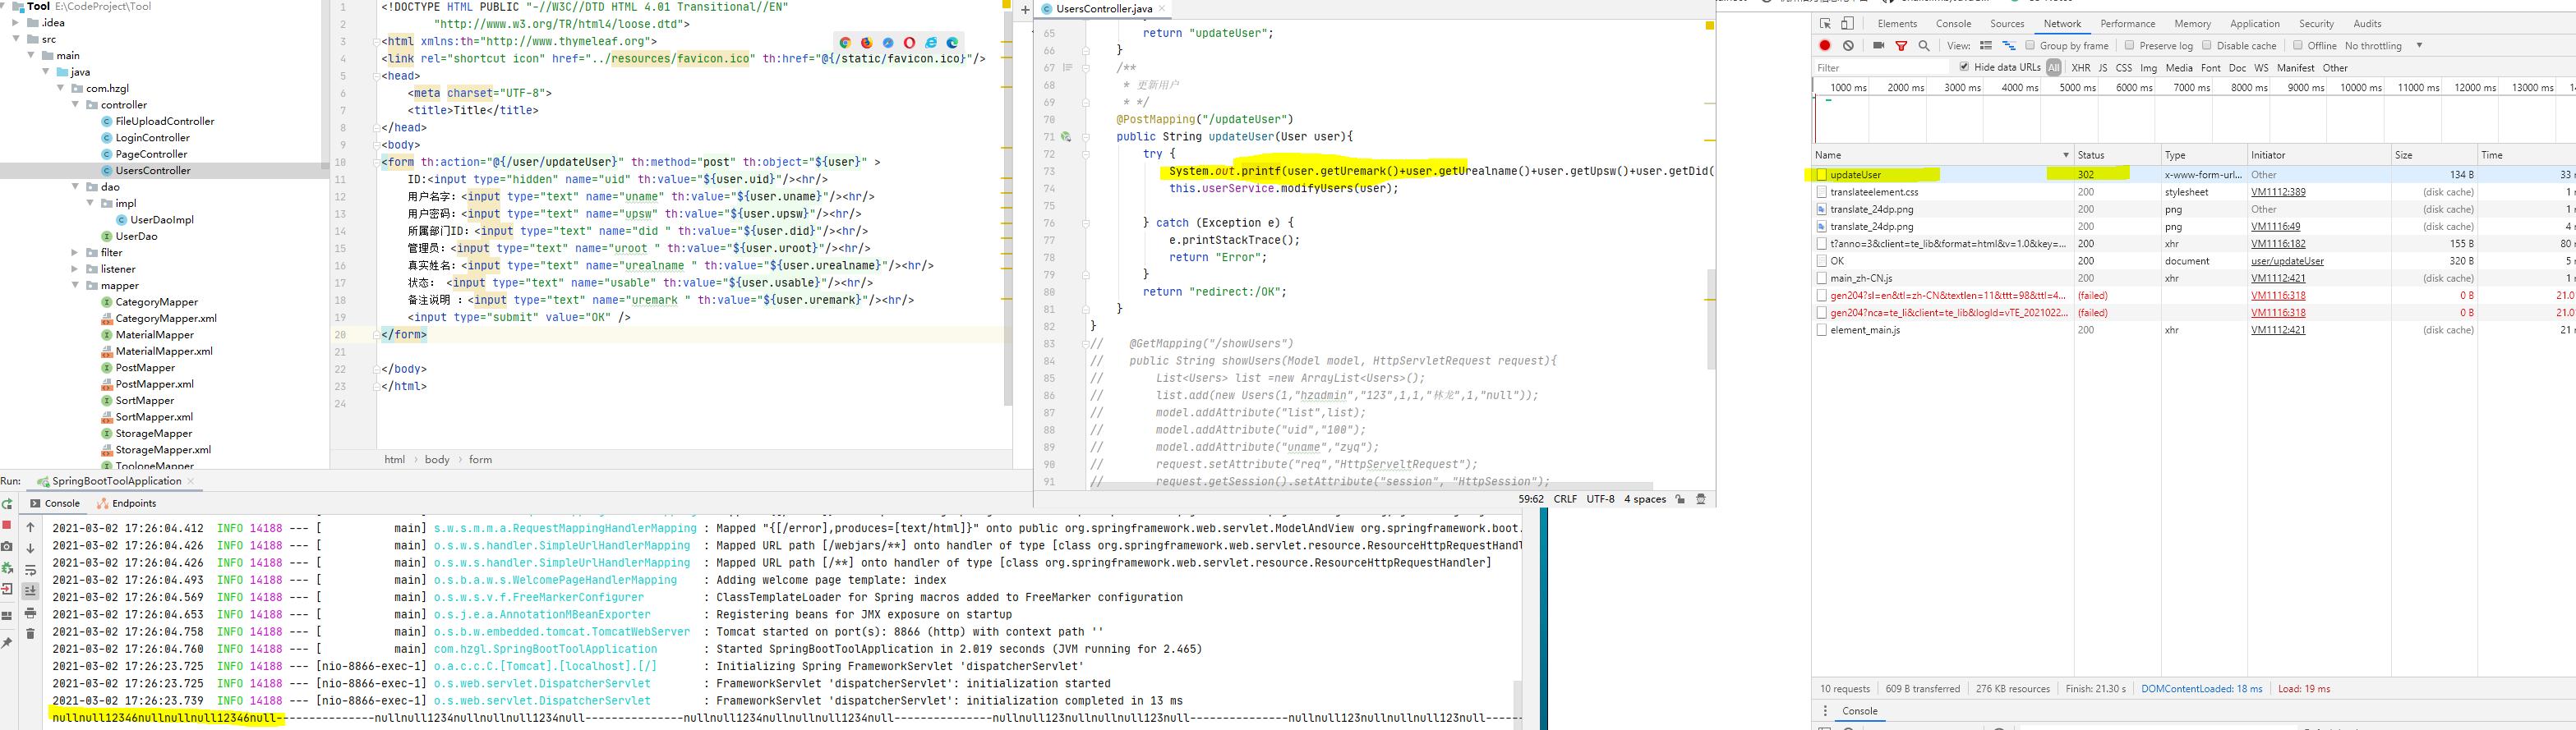This screenshot has height=730, width=2576.
Task: Enable the Preserve log checkbox
Action: [2129, 45]
